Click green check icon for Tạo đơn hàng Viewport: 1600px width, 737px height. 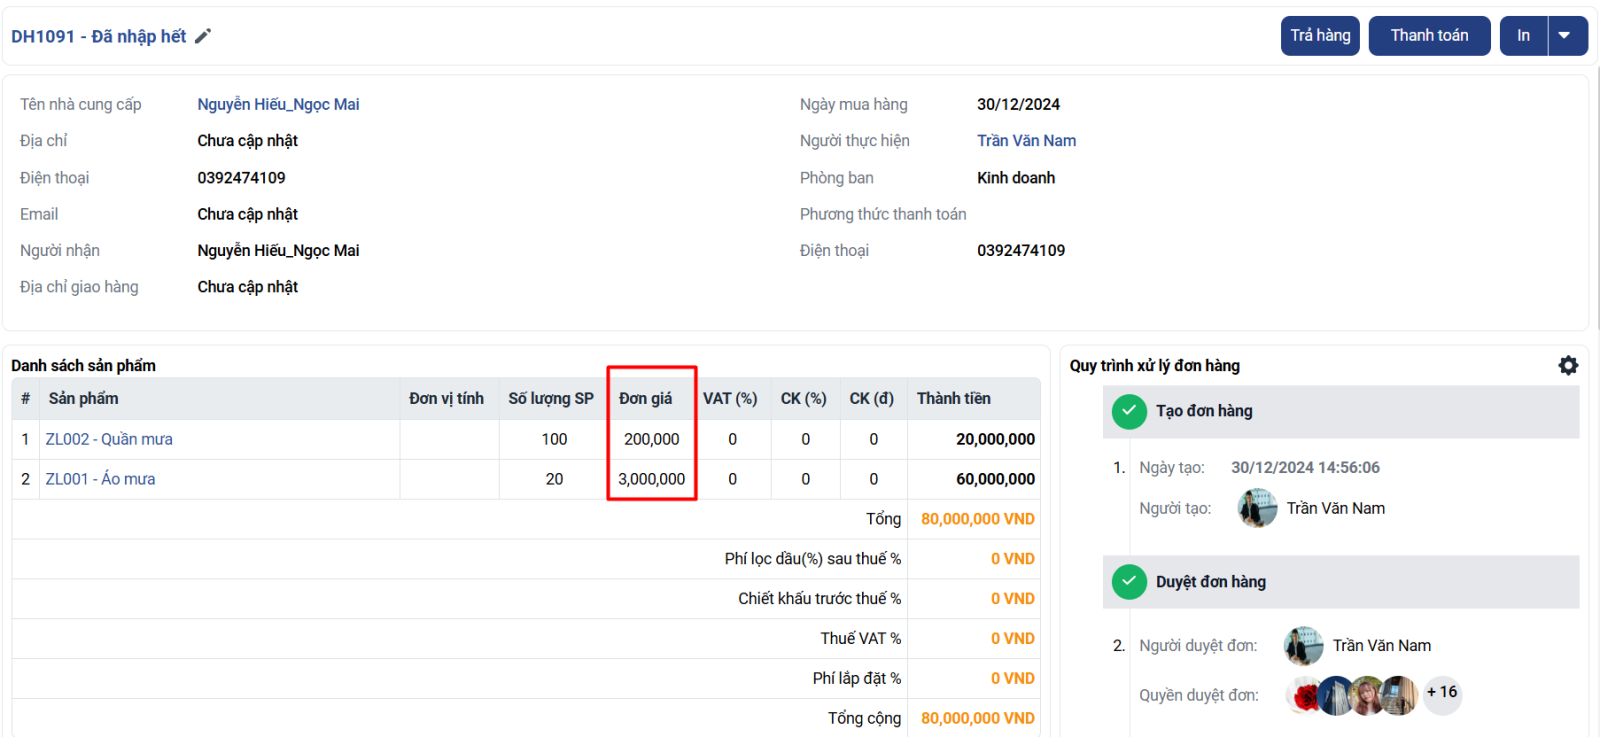pos(1129,411)
